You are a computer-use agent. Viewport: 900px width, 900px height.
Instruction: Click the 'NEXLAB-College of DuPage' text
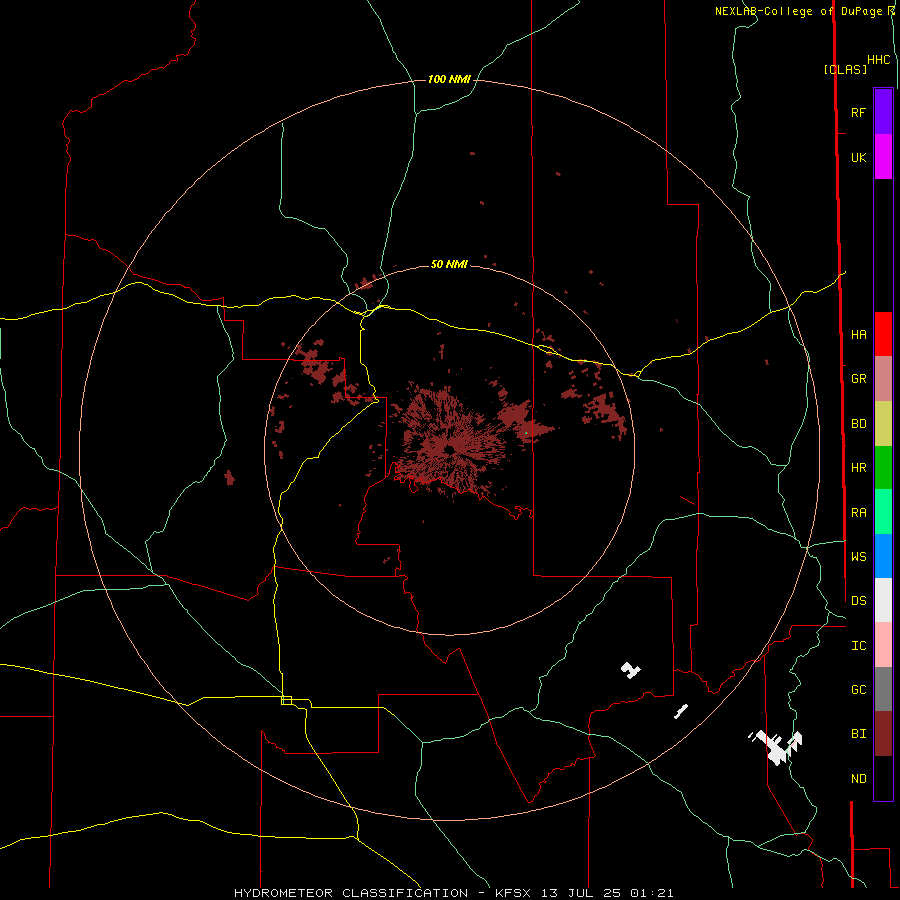click(x=798, y=11)
